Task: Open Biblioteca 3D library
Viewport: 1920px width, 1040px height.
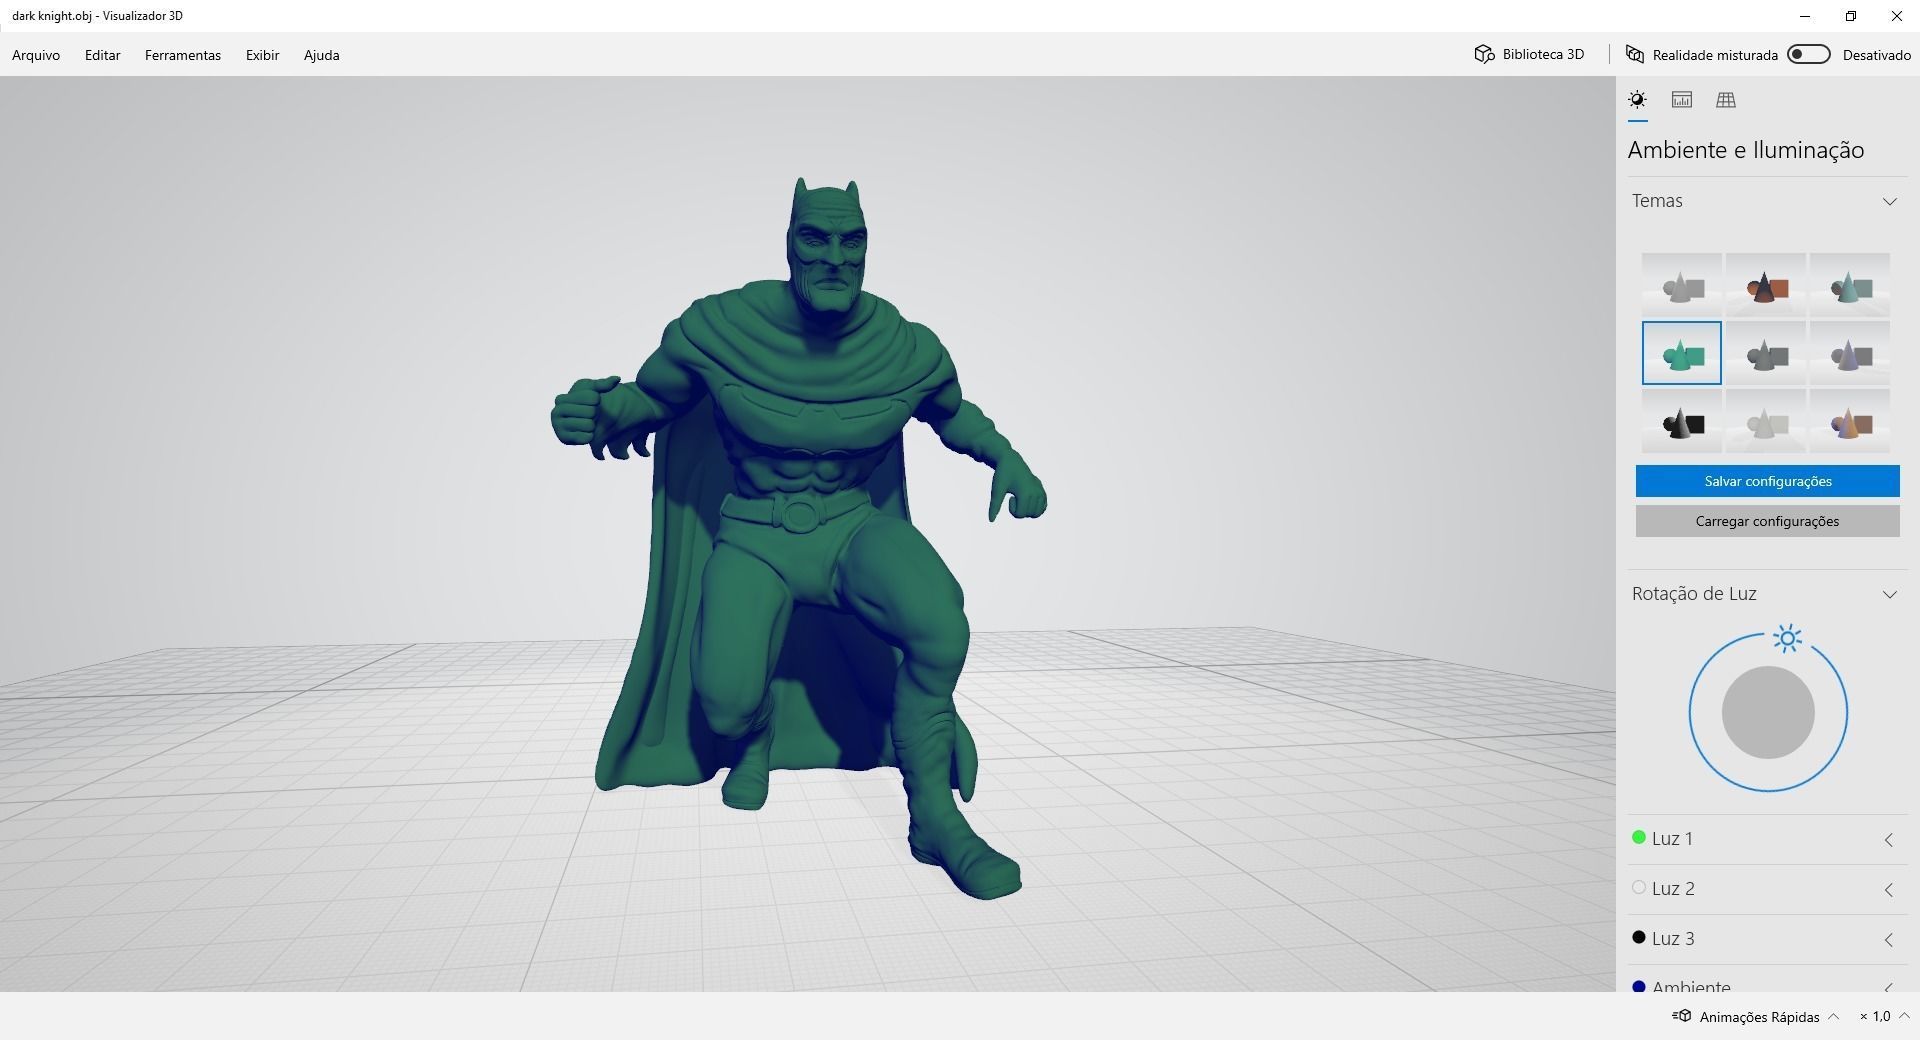Action: 1529,54
